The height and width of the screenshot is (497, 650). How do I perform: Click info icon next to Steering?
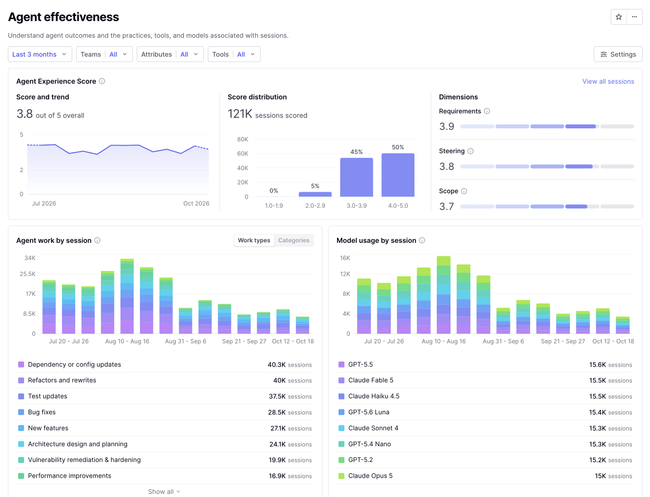[x=471, y=151]
